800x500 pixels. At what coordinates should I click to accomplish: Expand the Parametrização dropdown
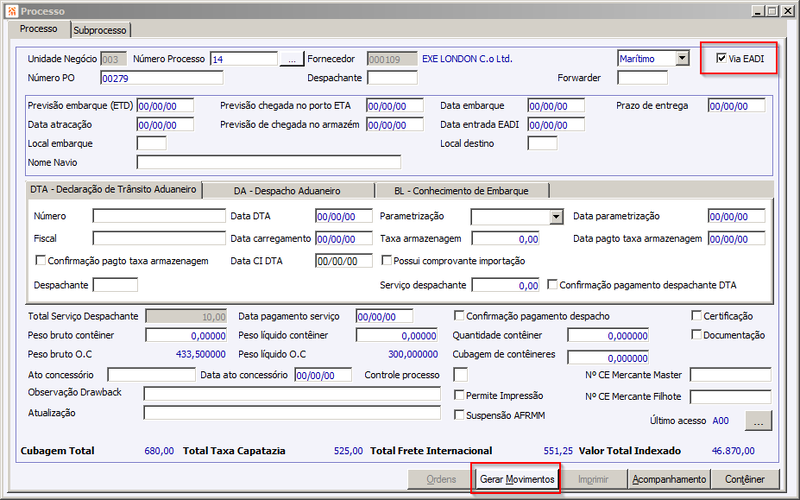click(x=556, y=217)
